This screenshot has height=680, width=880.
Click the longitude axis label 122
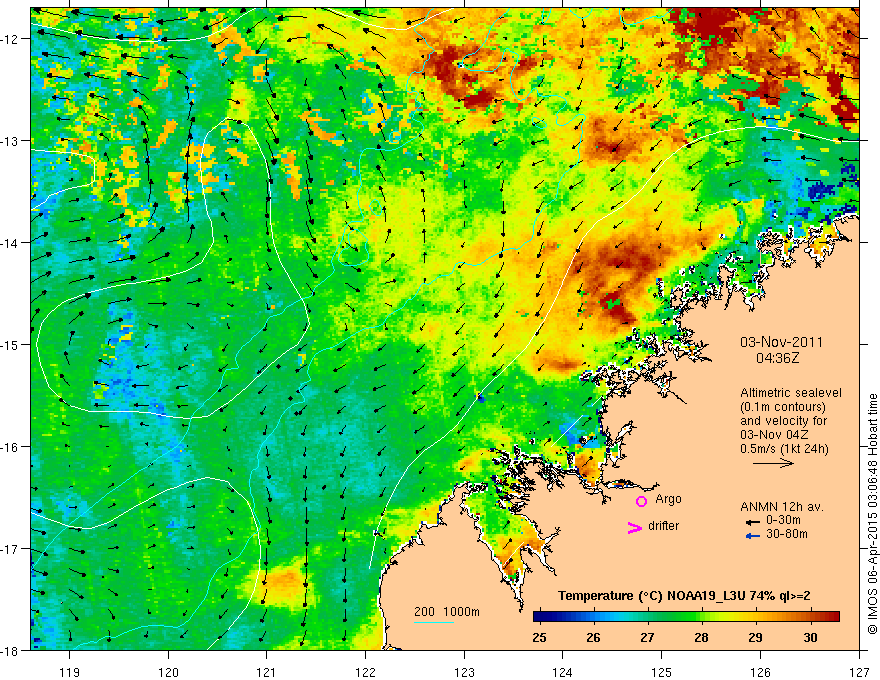click(x=365, y=672)
